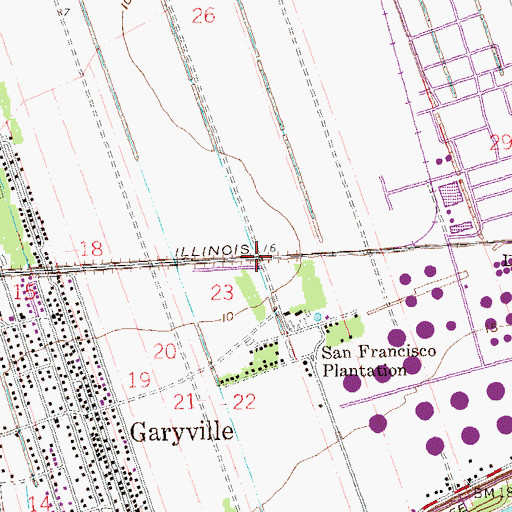Screen dimensions: 512x512
Task: Click section number 21
Action: 184,401
